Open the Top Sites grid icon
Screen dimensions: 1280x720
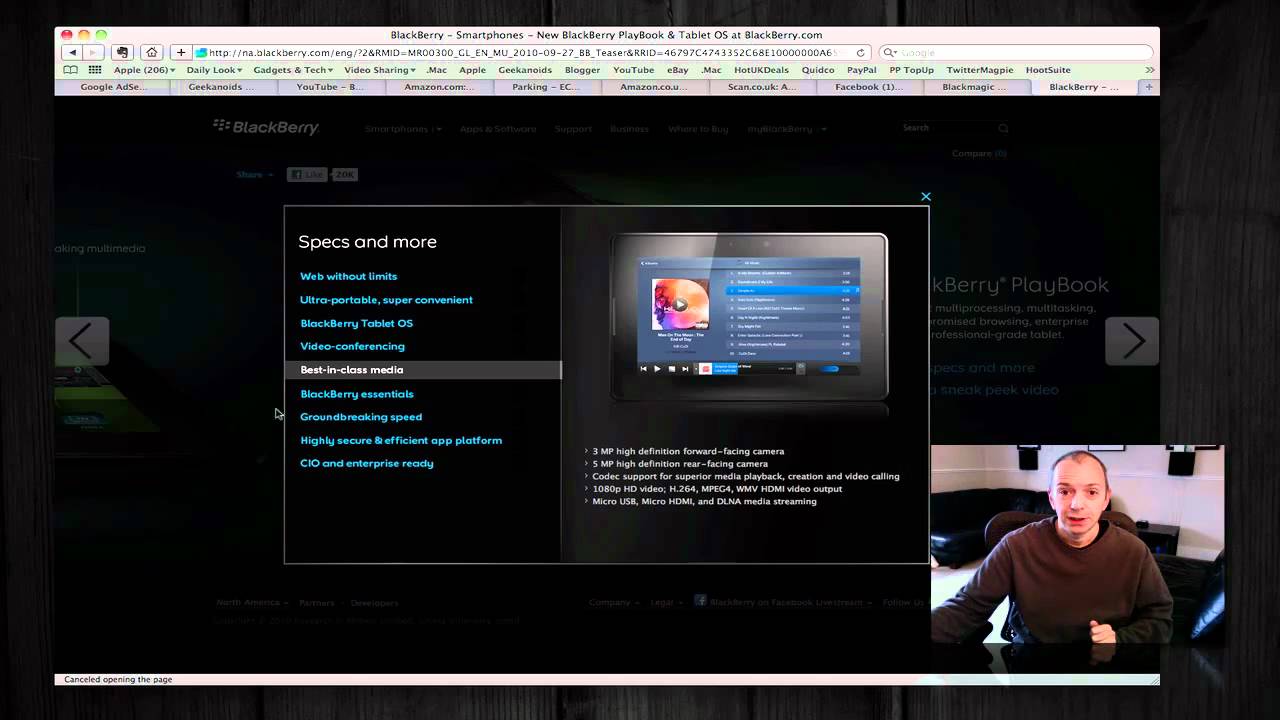(x=95, y=70)
